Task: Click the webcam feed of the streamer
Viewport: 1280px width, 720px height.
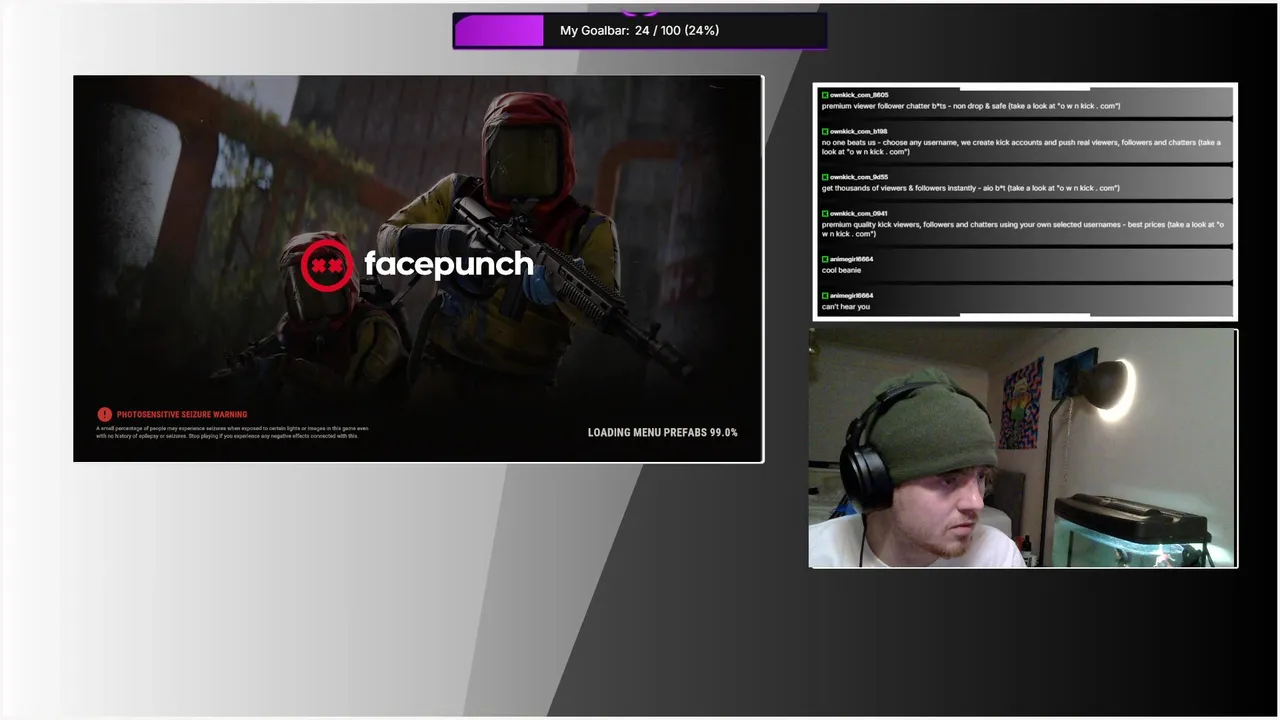Action: tap(1023, 449)
